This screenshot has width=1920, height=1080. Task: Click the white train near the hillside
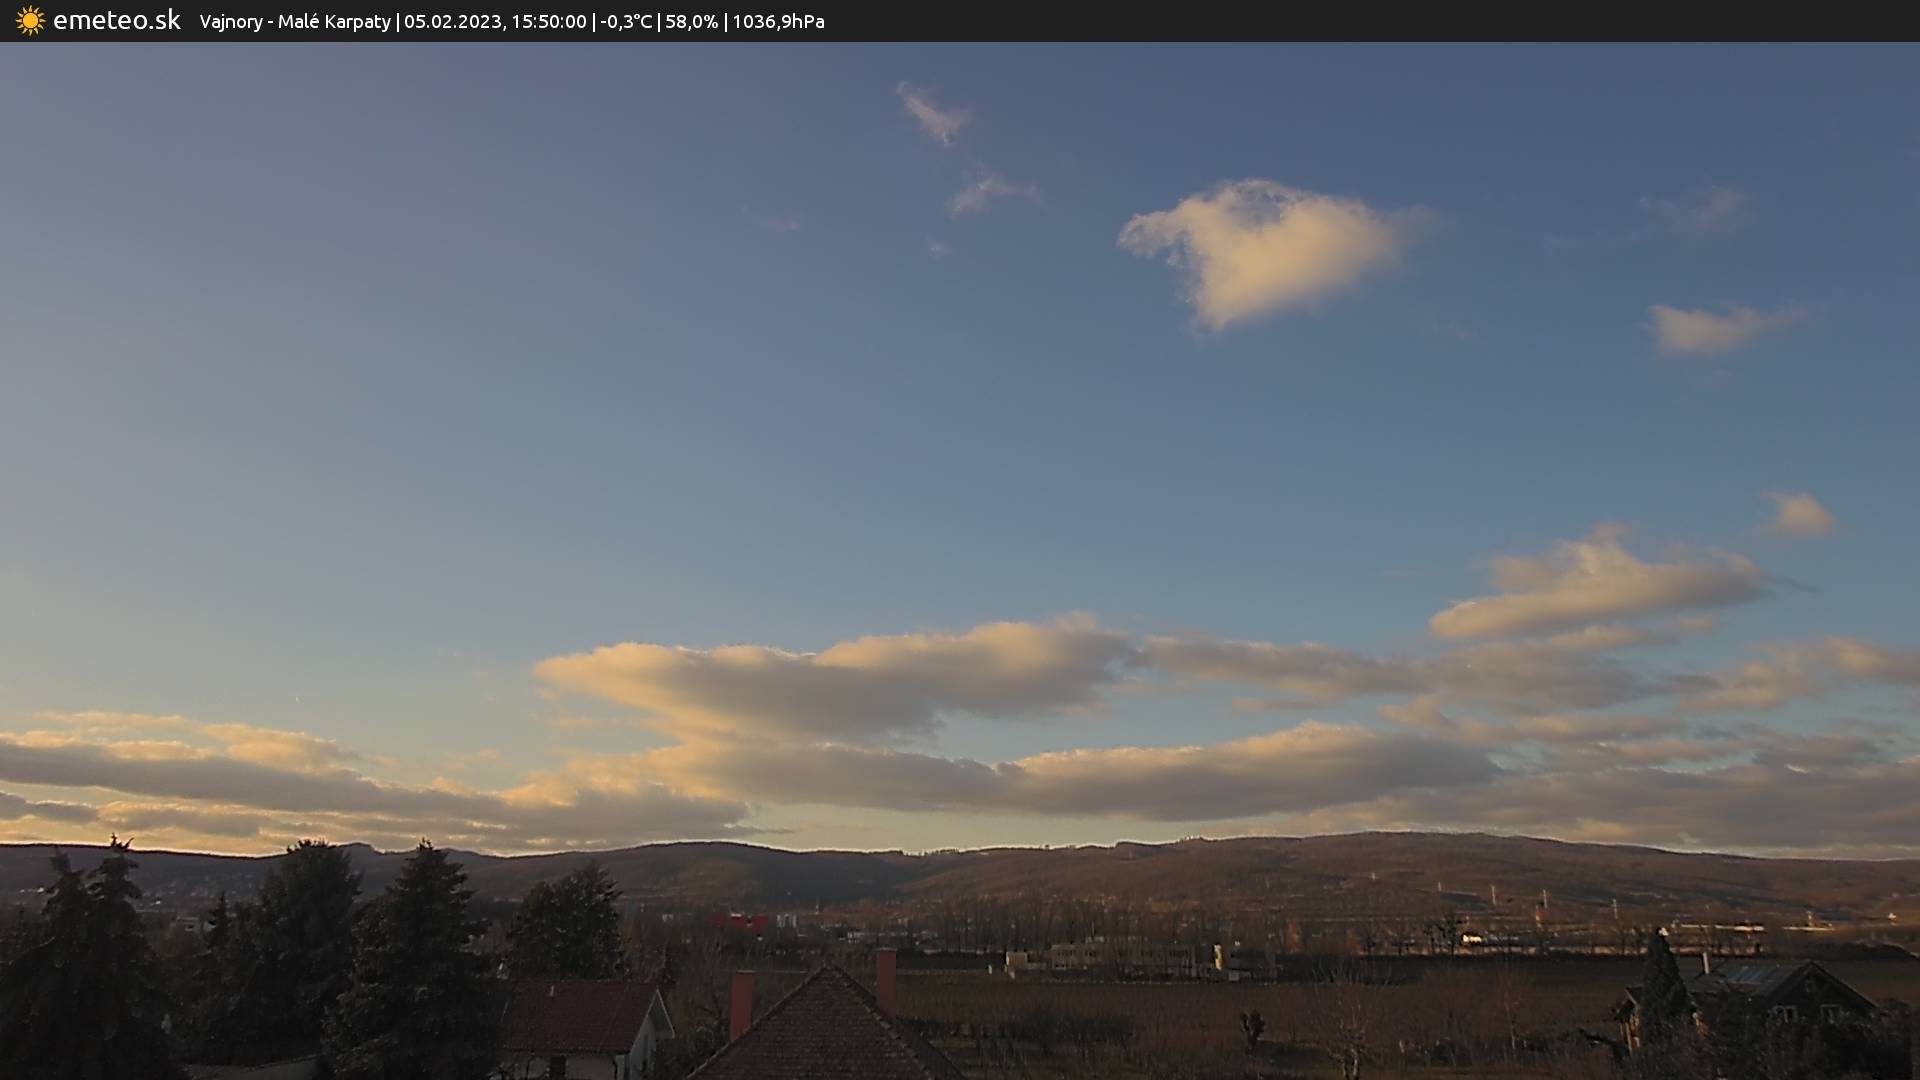point(1472,938)
